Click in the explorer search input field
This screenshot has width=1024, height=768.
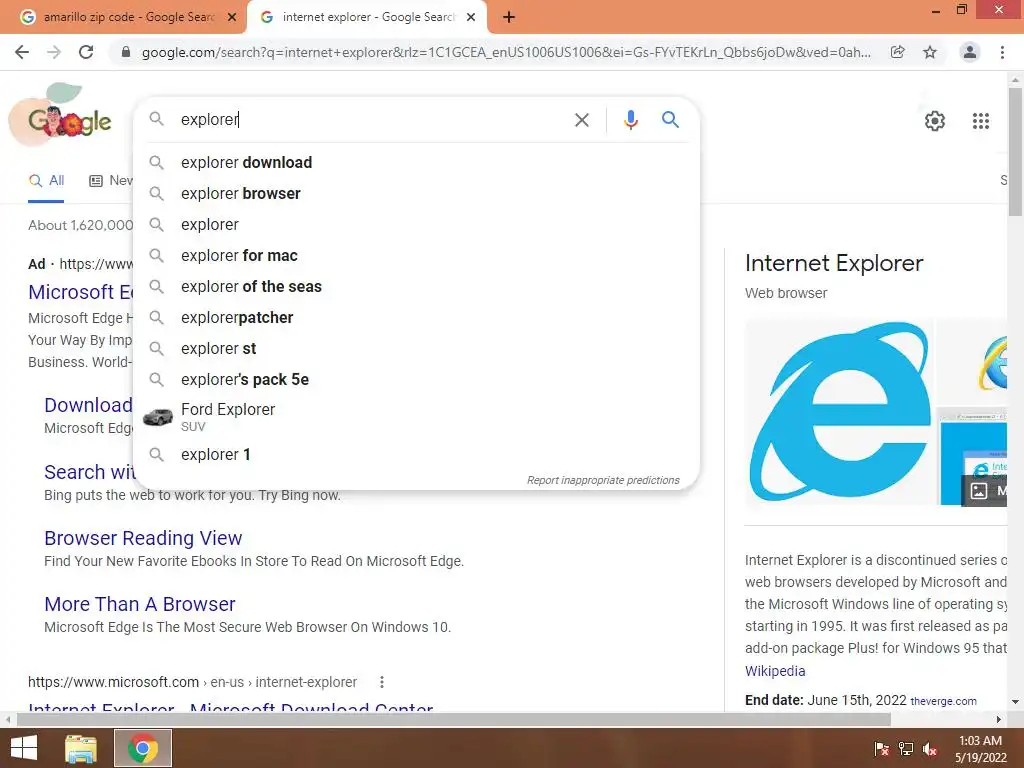(x=372, y=120)
